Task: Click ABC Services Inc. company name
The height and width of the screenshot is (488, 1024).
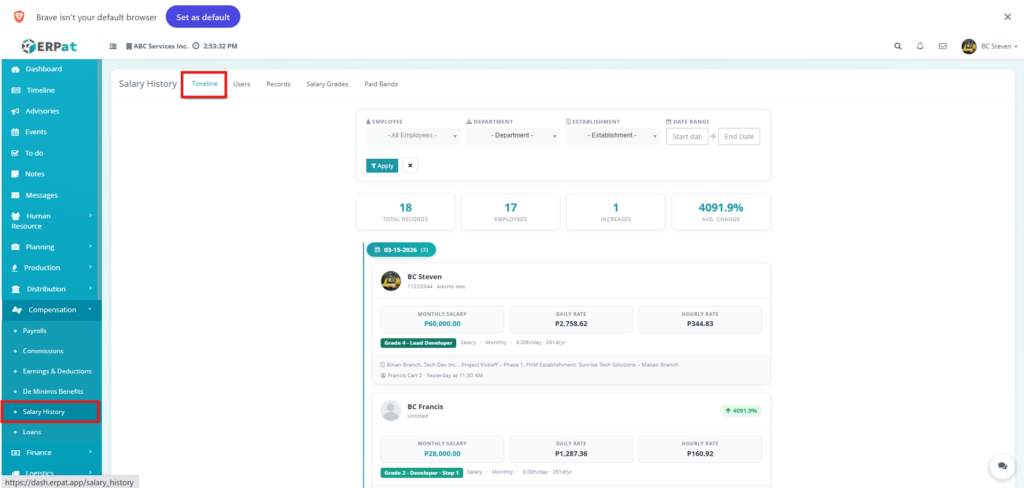Action: [161, 46]
